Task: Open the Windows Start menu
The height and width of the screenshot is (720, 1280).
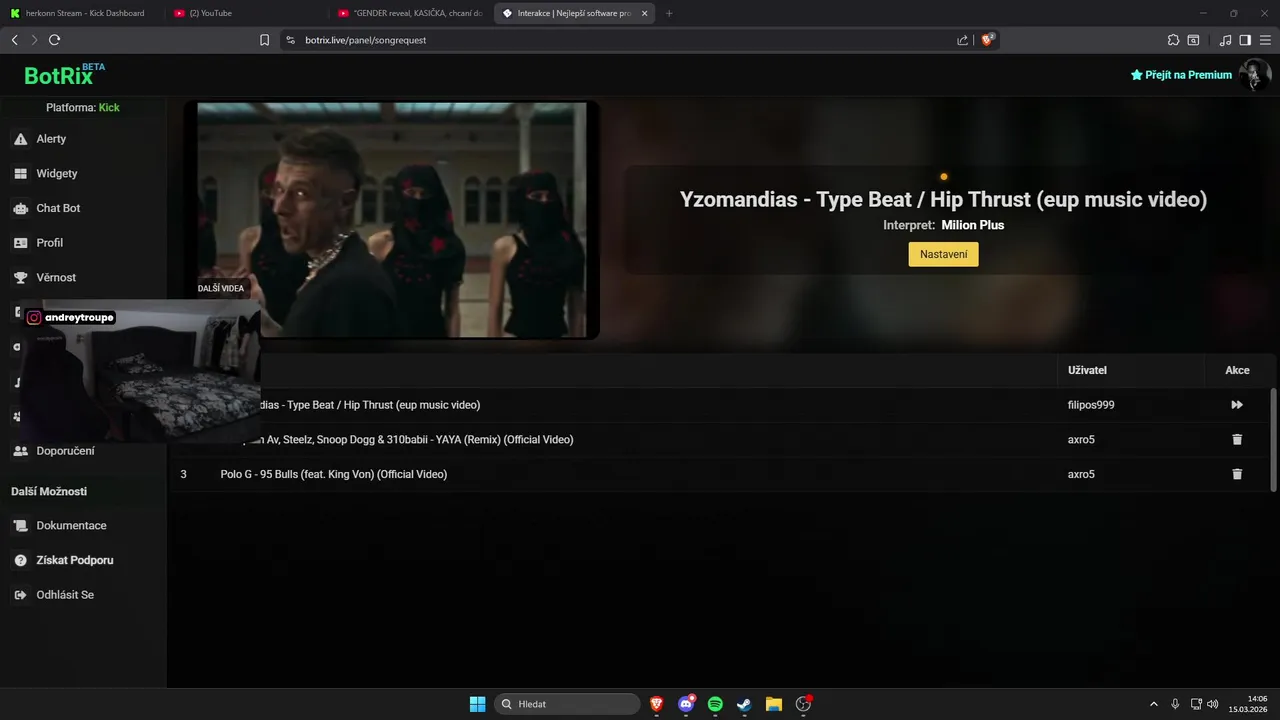Action: pyautogui.click(x=477, y=704)
